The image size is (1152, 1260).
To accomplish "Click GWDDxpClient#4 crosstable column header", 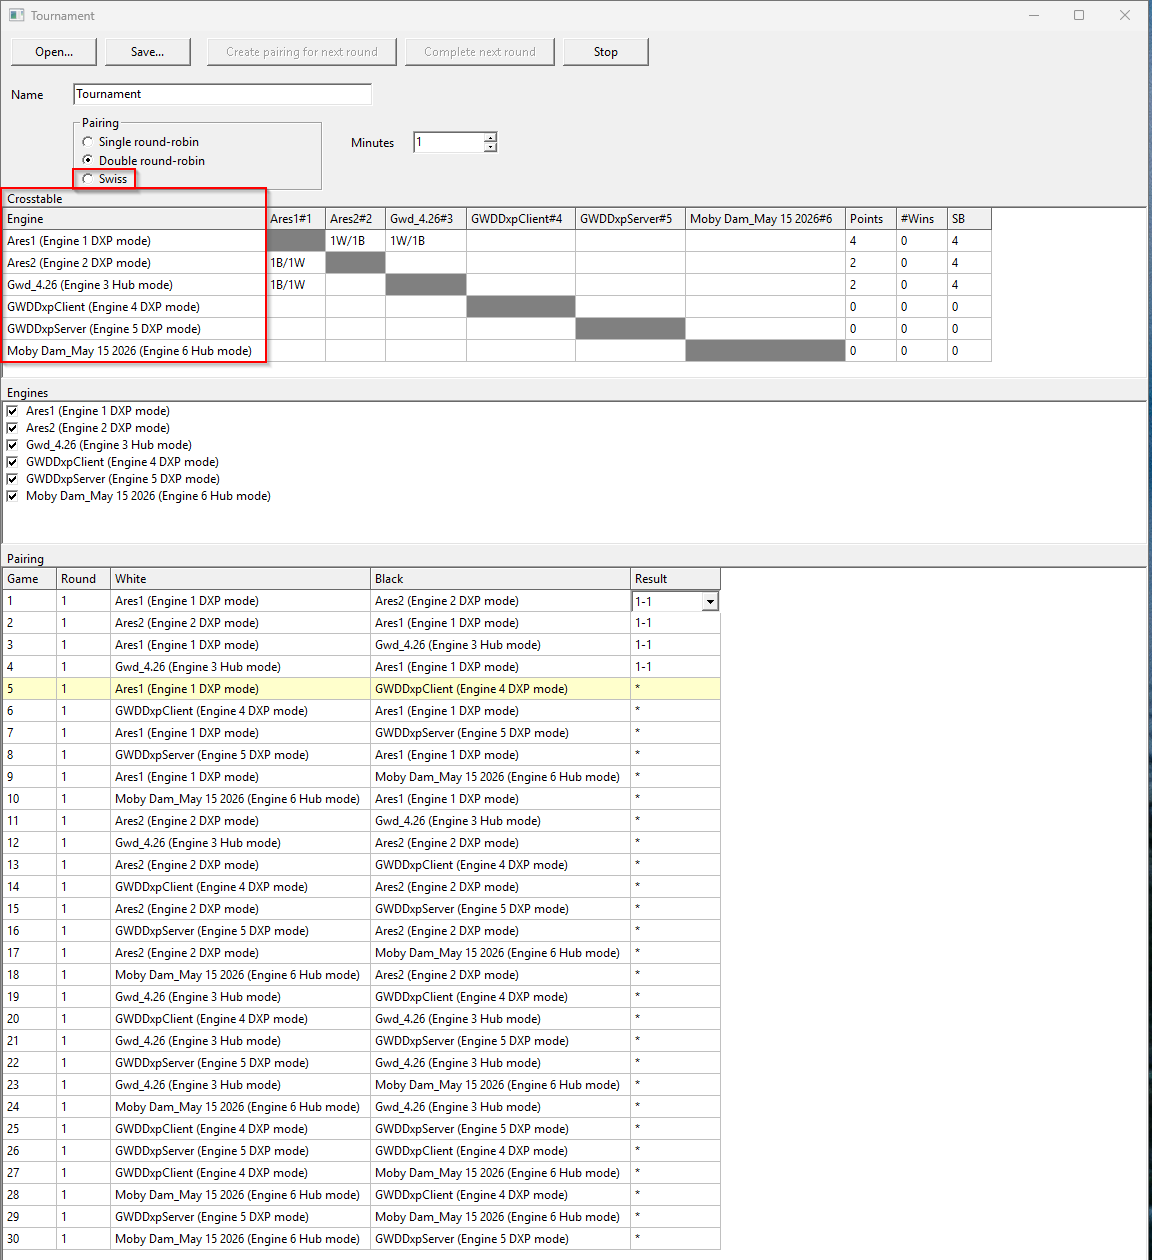I will tap(521, 219).
